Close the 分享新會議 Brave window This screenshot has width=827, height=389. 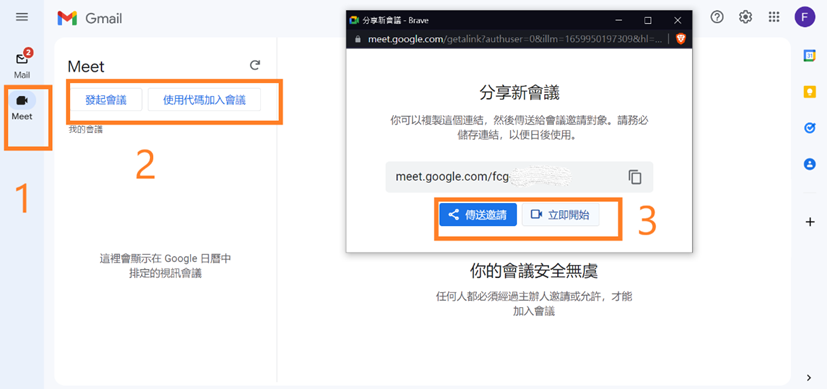pos(678,21)
